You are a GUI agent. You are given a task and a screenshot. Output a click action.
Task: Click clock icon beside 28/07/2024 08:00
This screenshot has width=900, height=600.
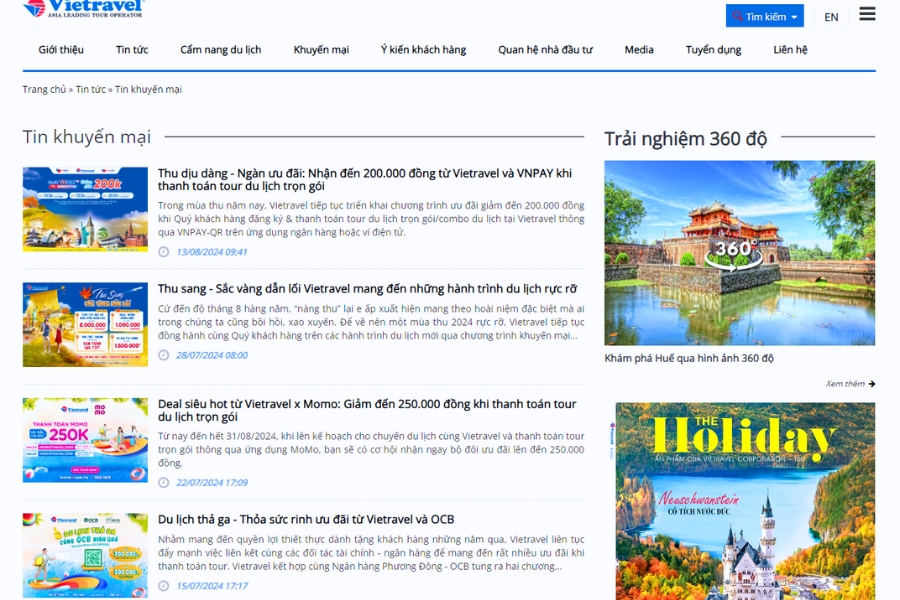pyautogui.click(x=164, y=355)
